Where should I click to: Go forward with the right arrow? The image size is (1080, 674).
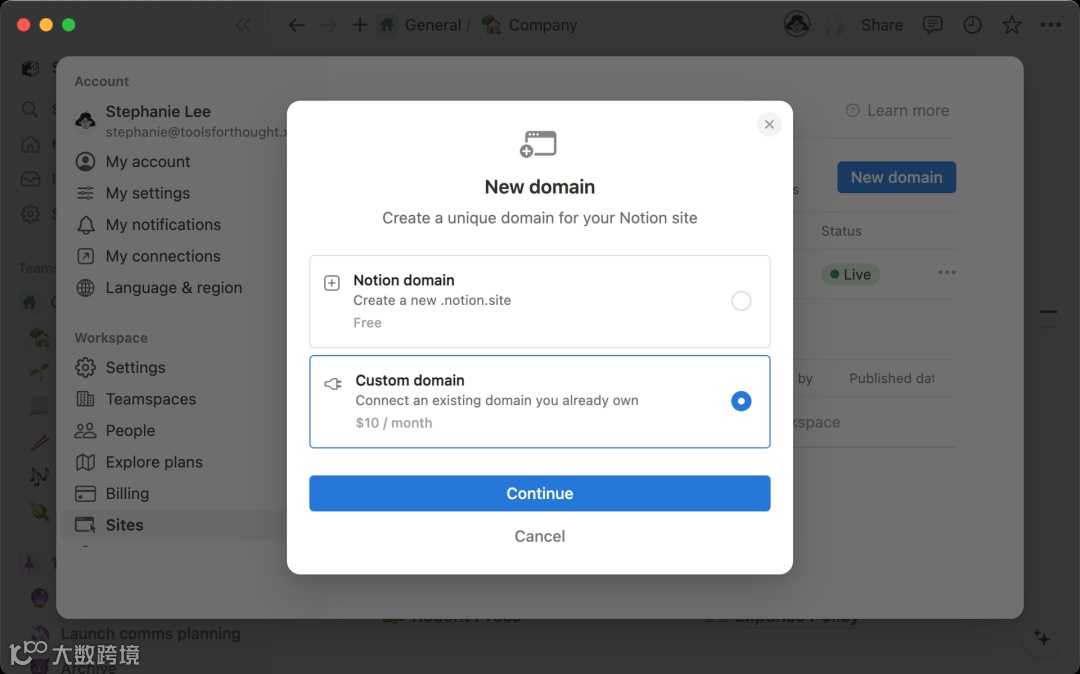click(329, 25)
